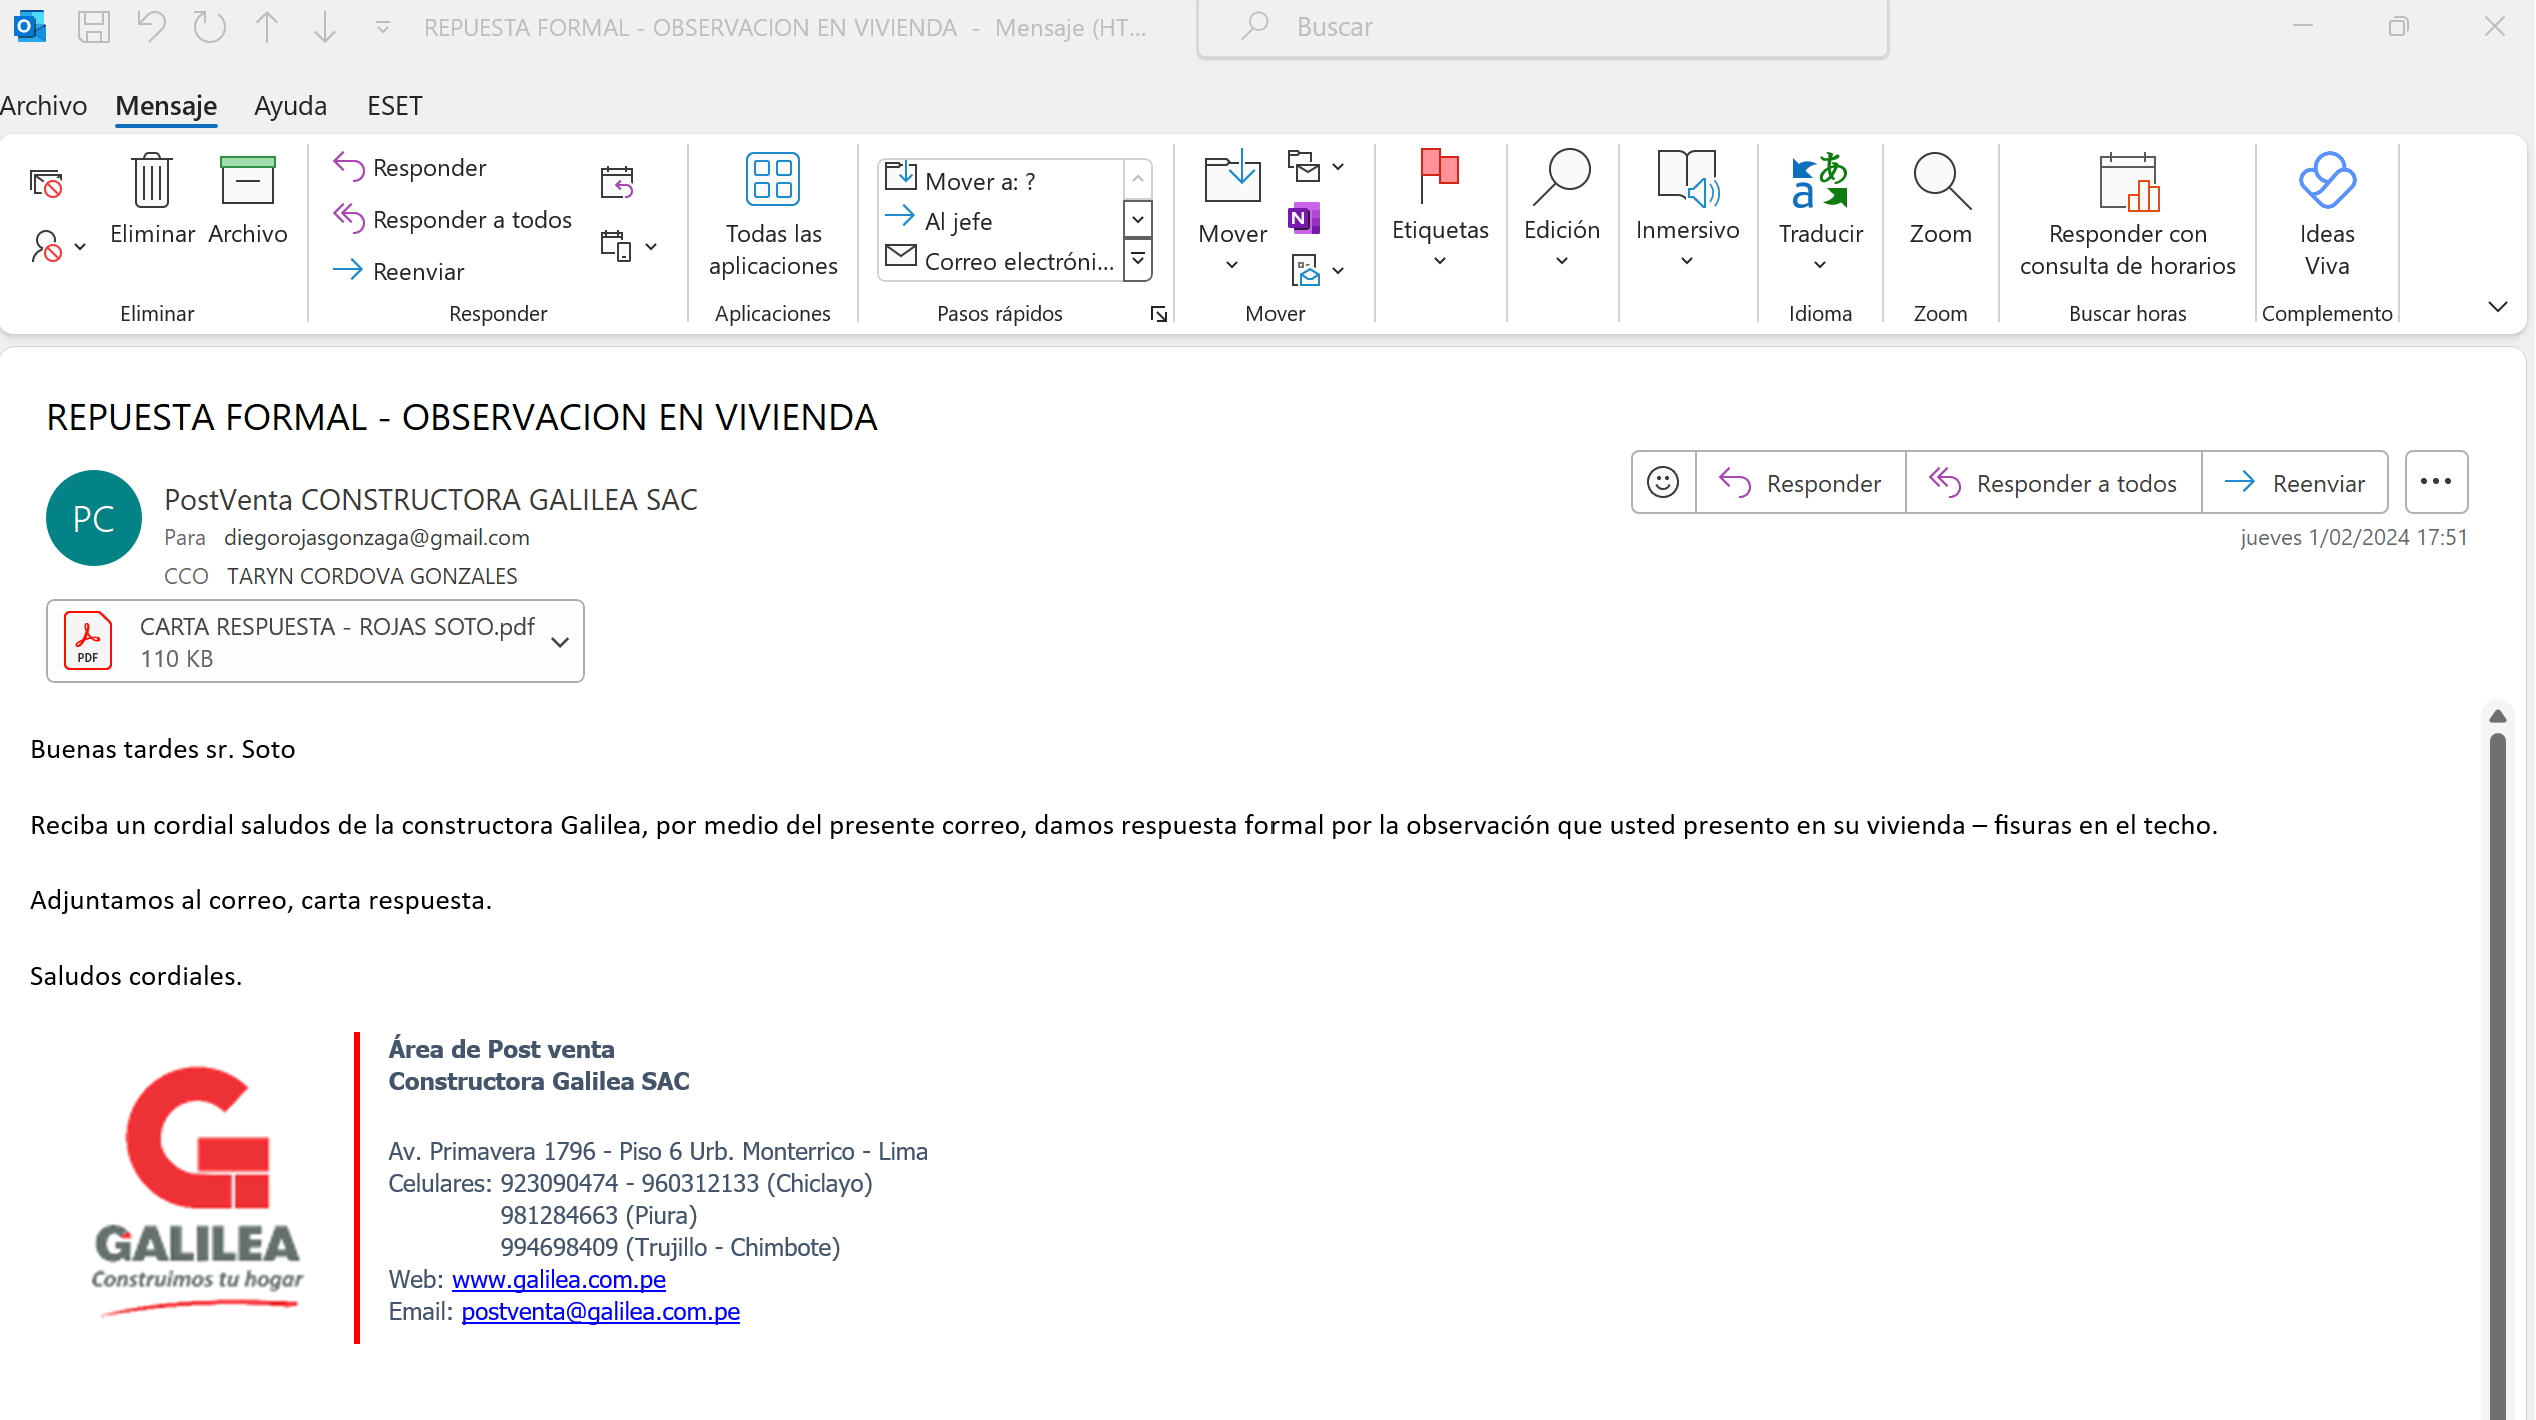This screenshot has height=1420, width=2536.
Task: Click the postventa@galilea.com.pe email link
Action: [600, 1311]
